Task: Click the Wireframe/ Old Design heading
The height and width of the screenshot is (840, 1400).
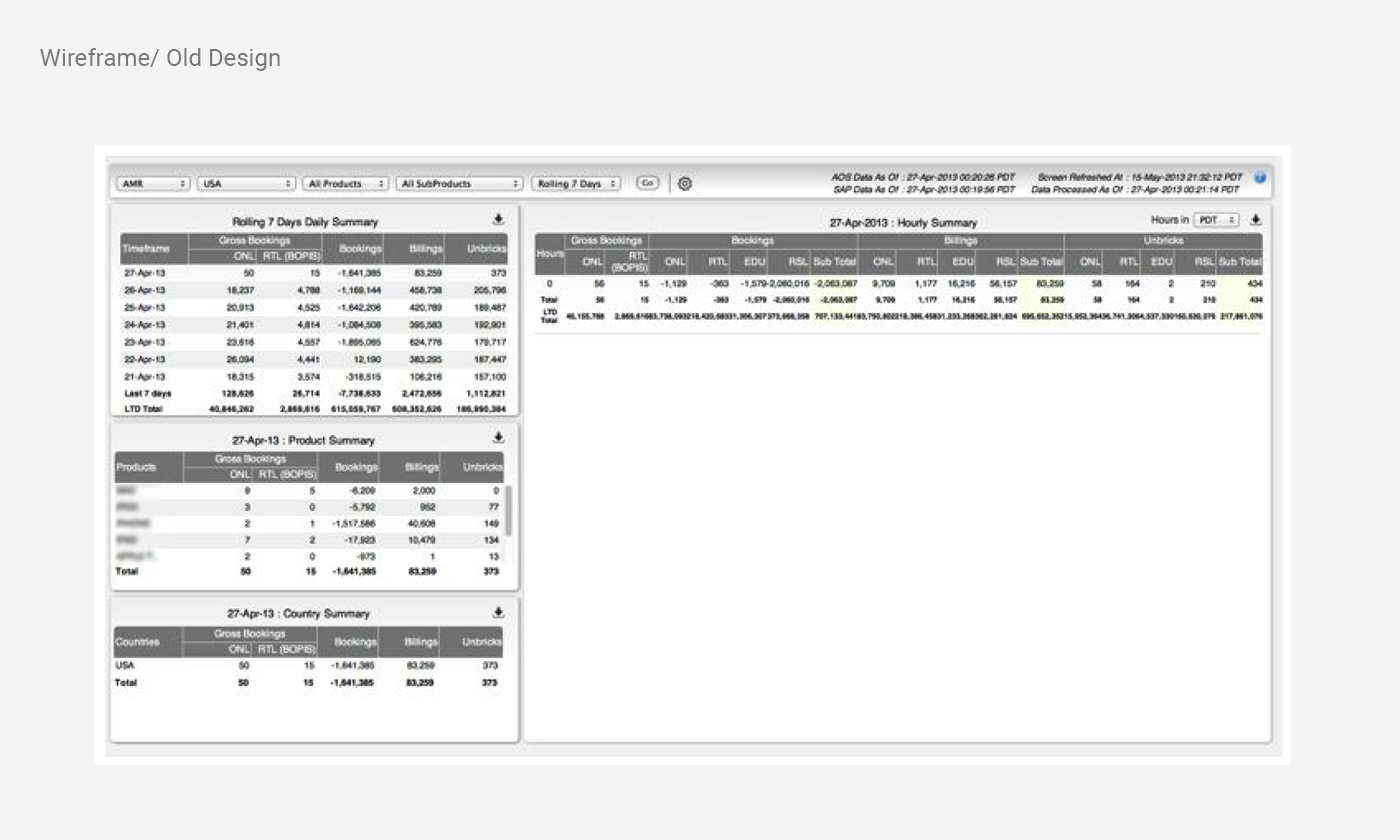Action: pos(160,58)
